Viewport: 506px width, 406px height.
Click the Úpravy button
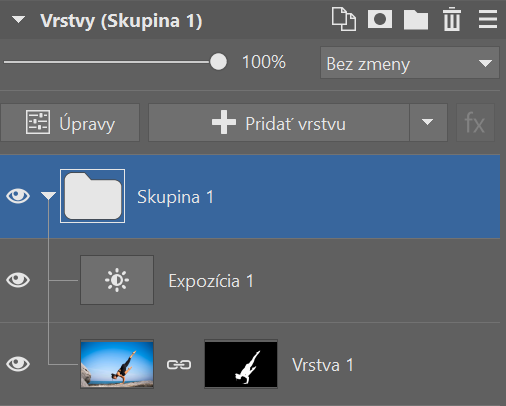[x=70, y=123]
